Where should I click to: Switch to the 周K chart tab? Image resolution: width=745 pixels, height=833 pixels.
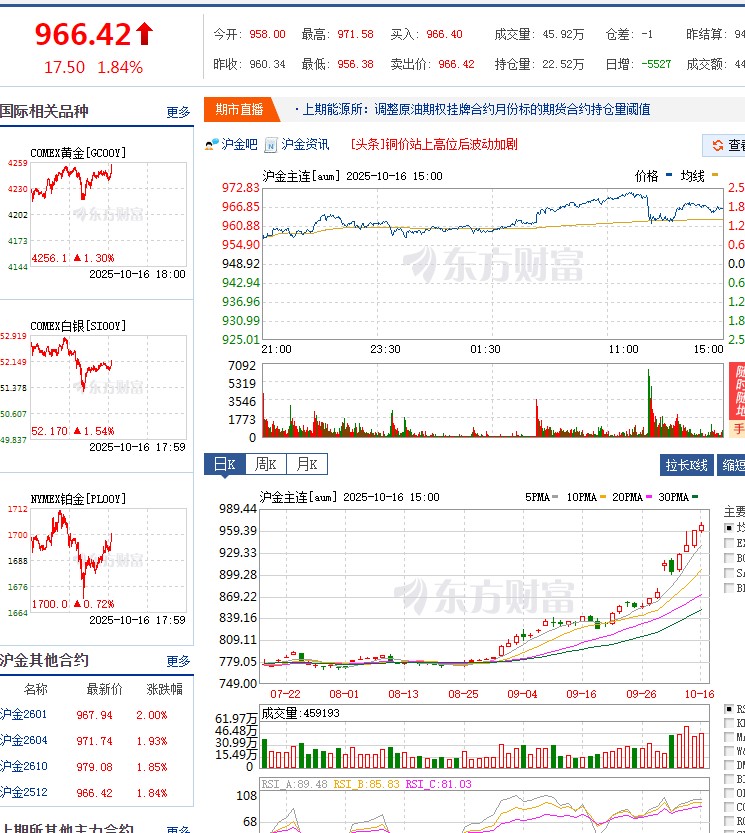(266, 465)
